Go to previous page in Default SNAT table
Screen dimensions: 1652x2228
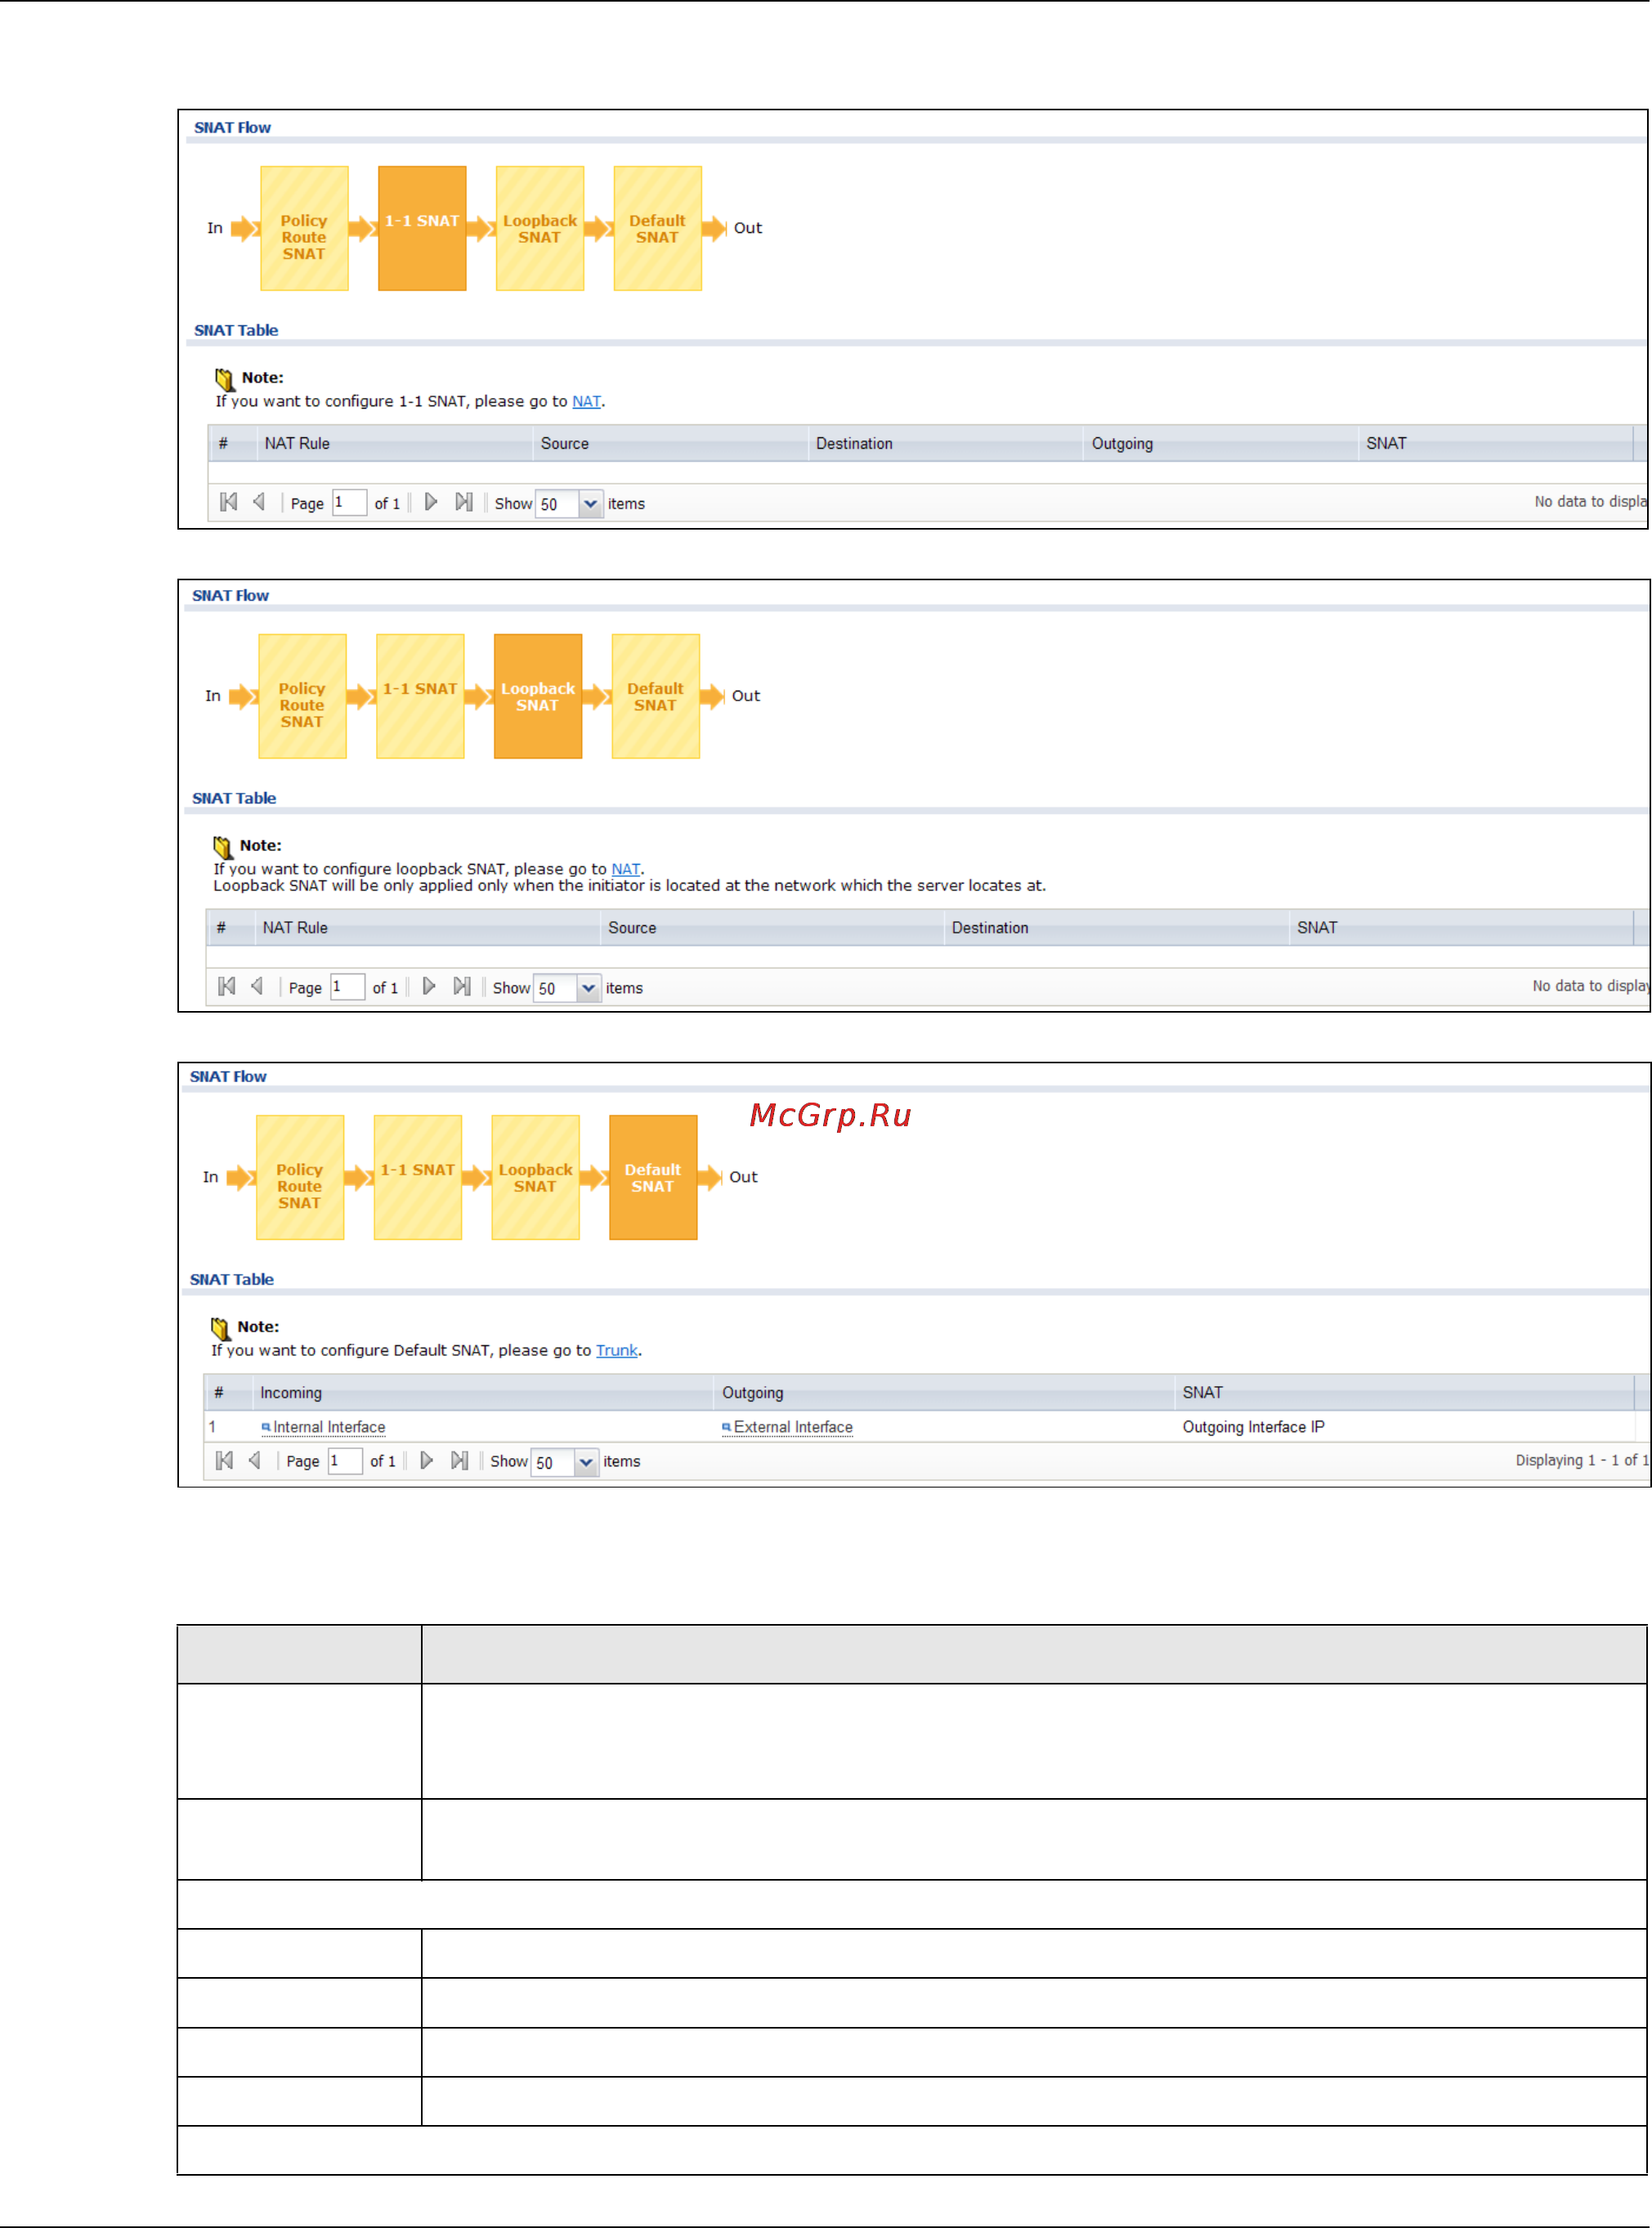255,1460
